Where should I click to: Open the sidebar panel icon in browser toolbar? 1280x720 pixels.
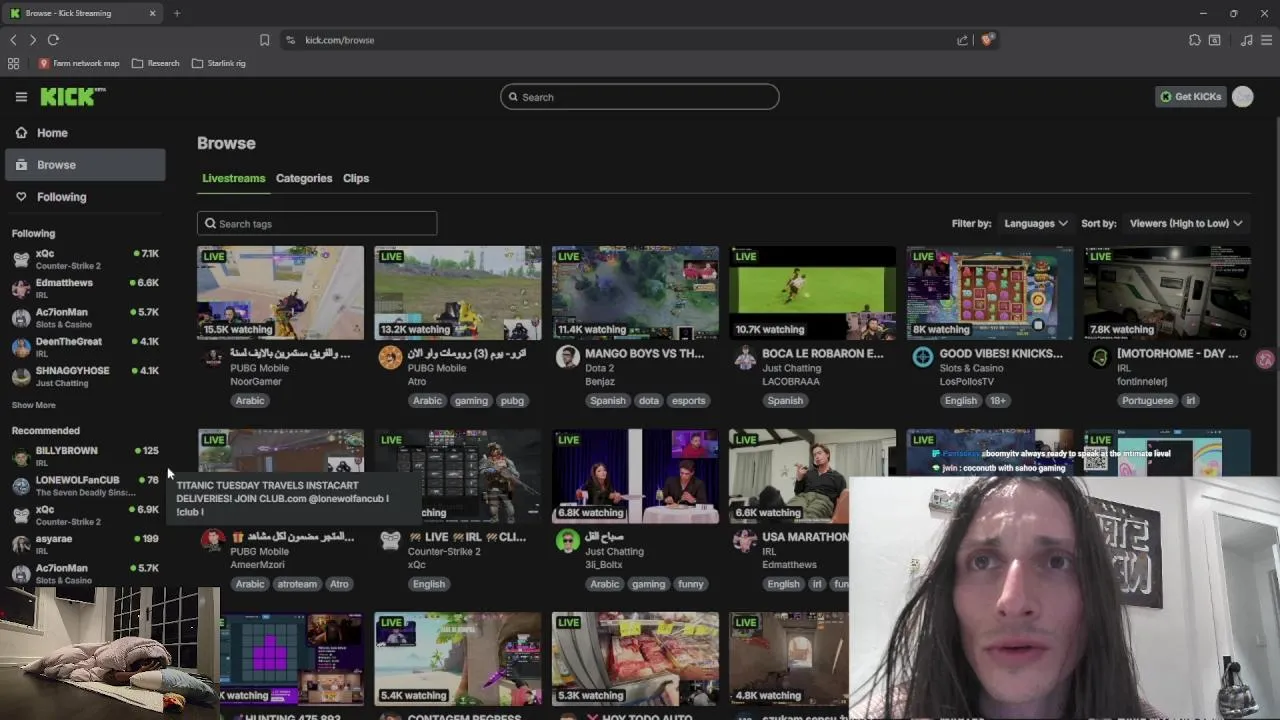tap(1214, 40)
